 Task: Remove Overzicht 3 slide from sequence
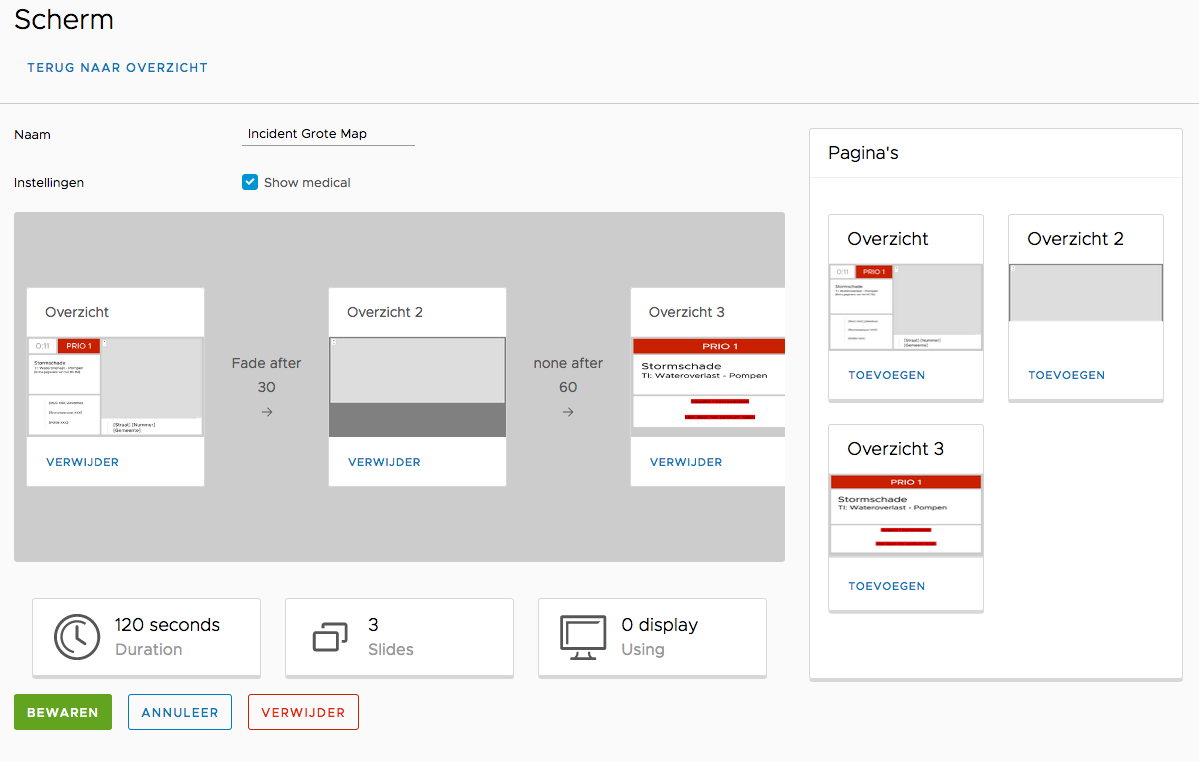tap(686, 462)
